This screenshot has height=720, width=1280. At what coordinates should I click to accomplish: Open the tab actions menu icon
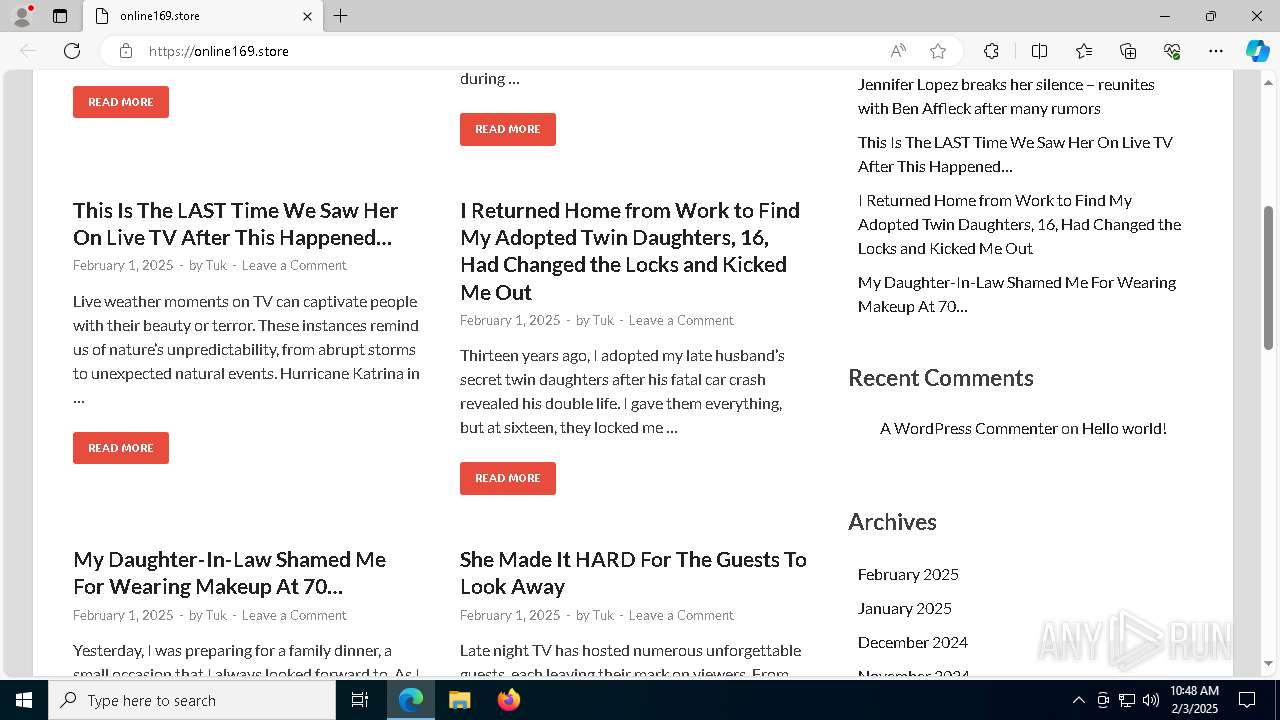tap(60, 16)
